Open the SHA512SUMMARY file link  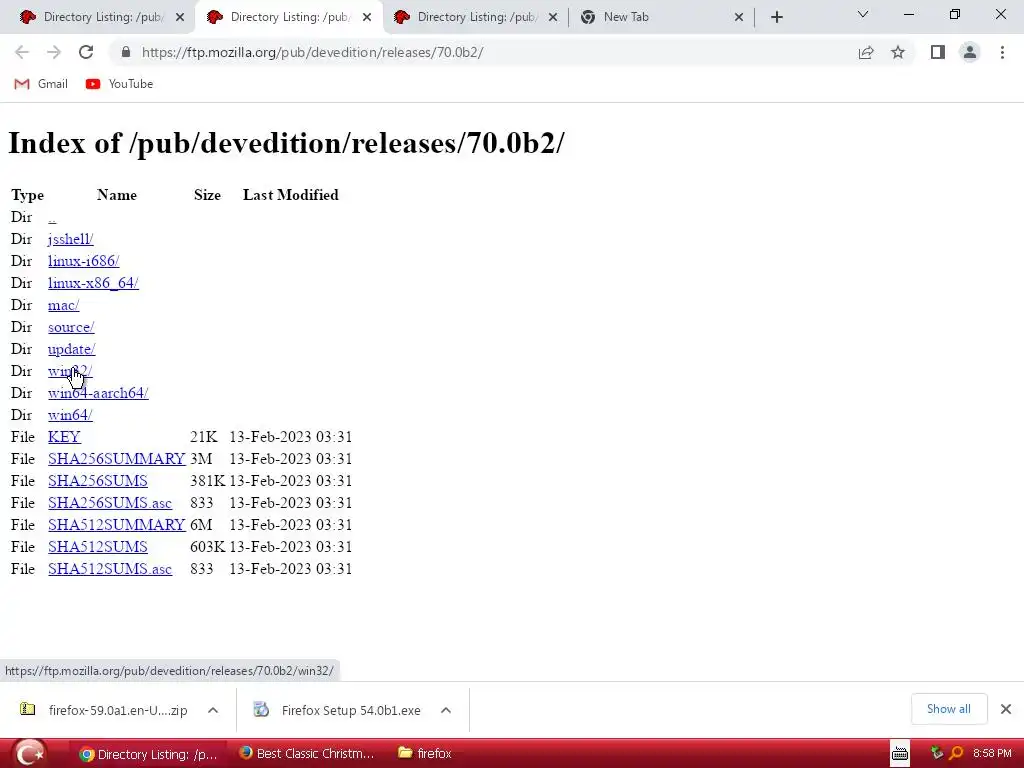[117, 525]
